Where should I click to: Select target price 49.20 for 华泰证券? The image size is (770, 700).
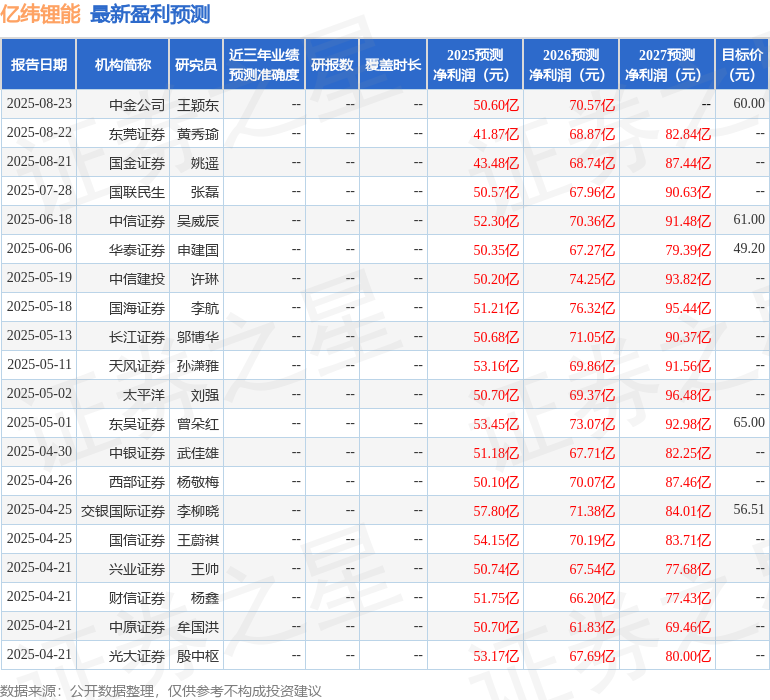pyautogui.click(x=748, y=249)
